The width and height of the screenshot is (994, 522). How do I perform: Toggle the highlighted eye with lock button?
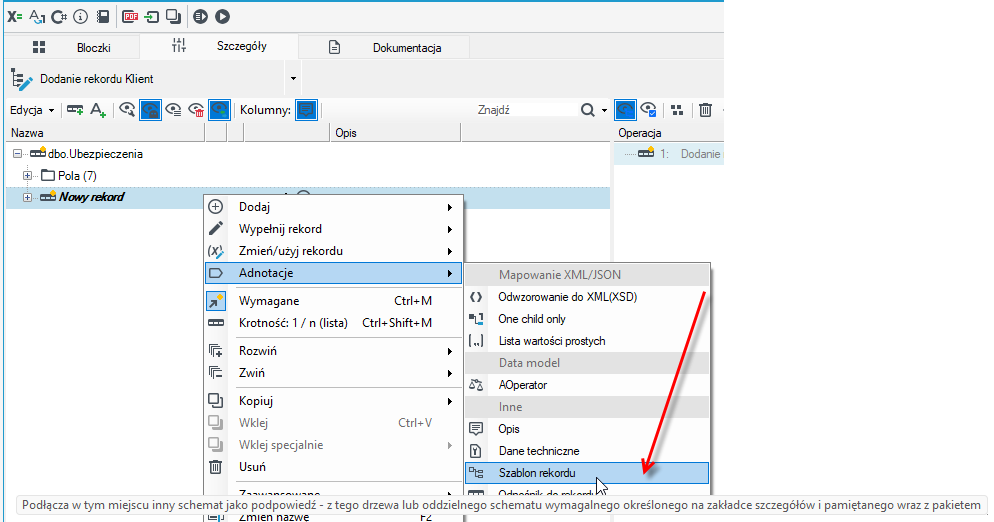tap(150, 110)
